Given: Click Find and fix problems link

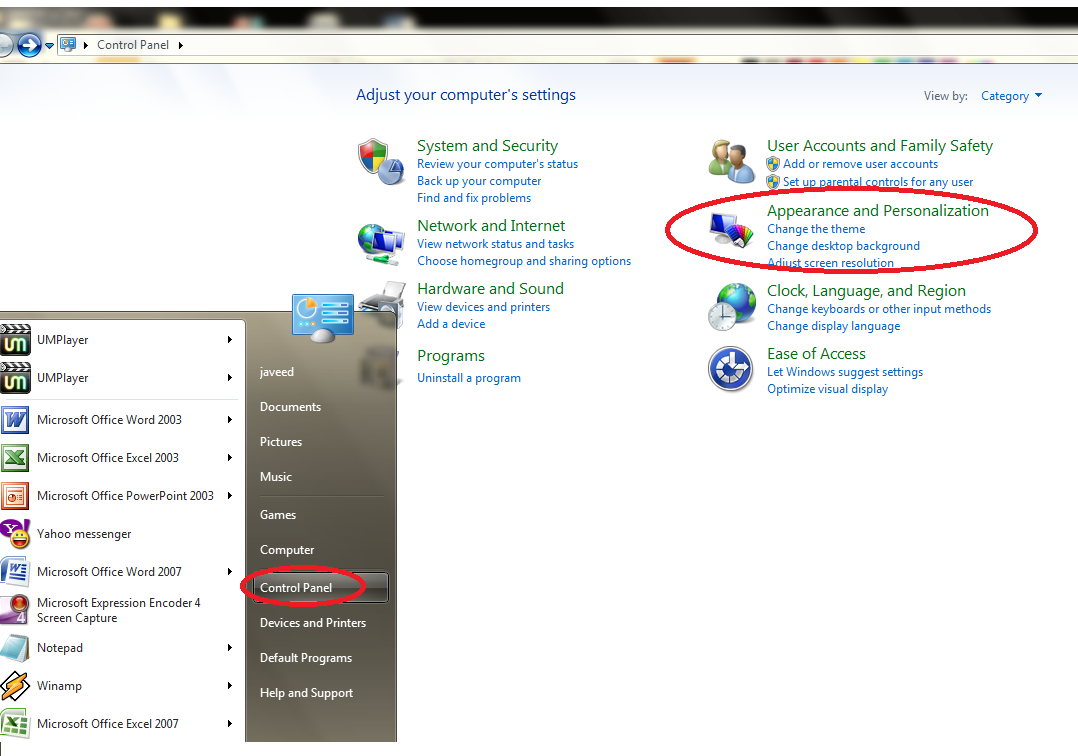Looking at the screenshot, I should [x=474, y=198].
